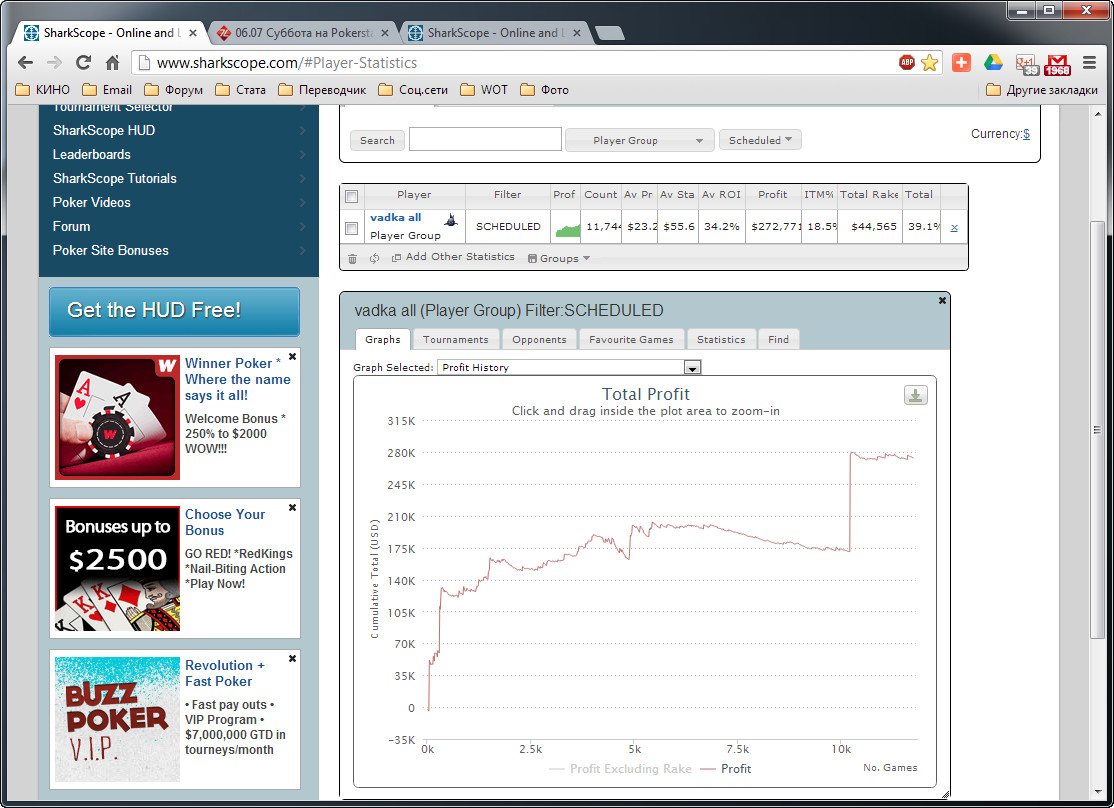The width and height of the screenshot is (1114, 808).
Task: Expand the Groups dropdown
Action: tap(559, 258)
